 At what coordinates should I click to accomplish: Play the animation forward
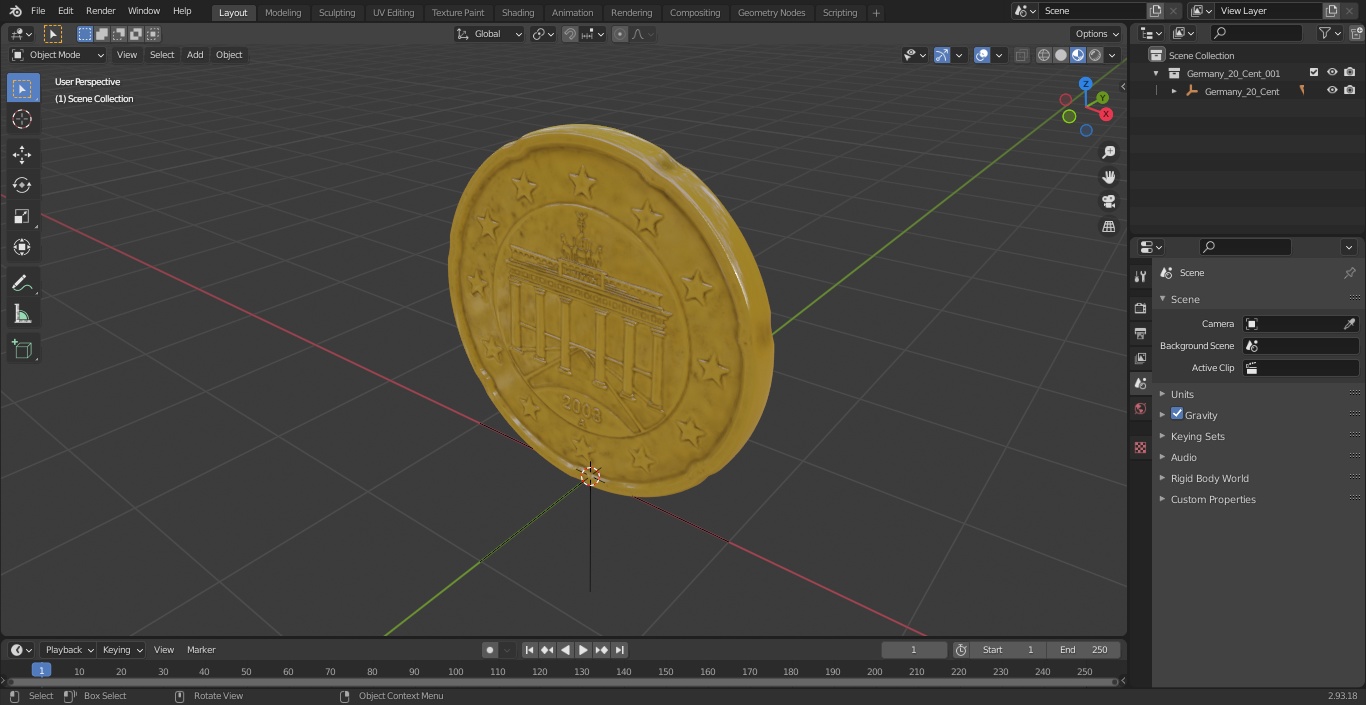point(583,650)
